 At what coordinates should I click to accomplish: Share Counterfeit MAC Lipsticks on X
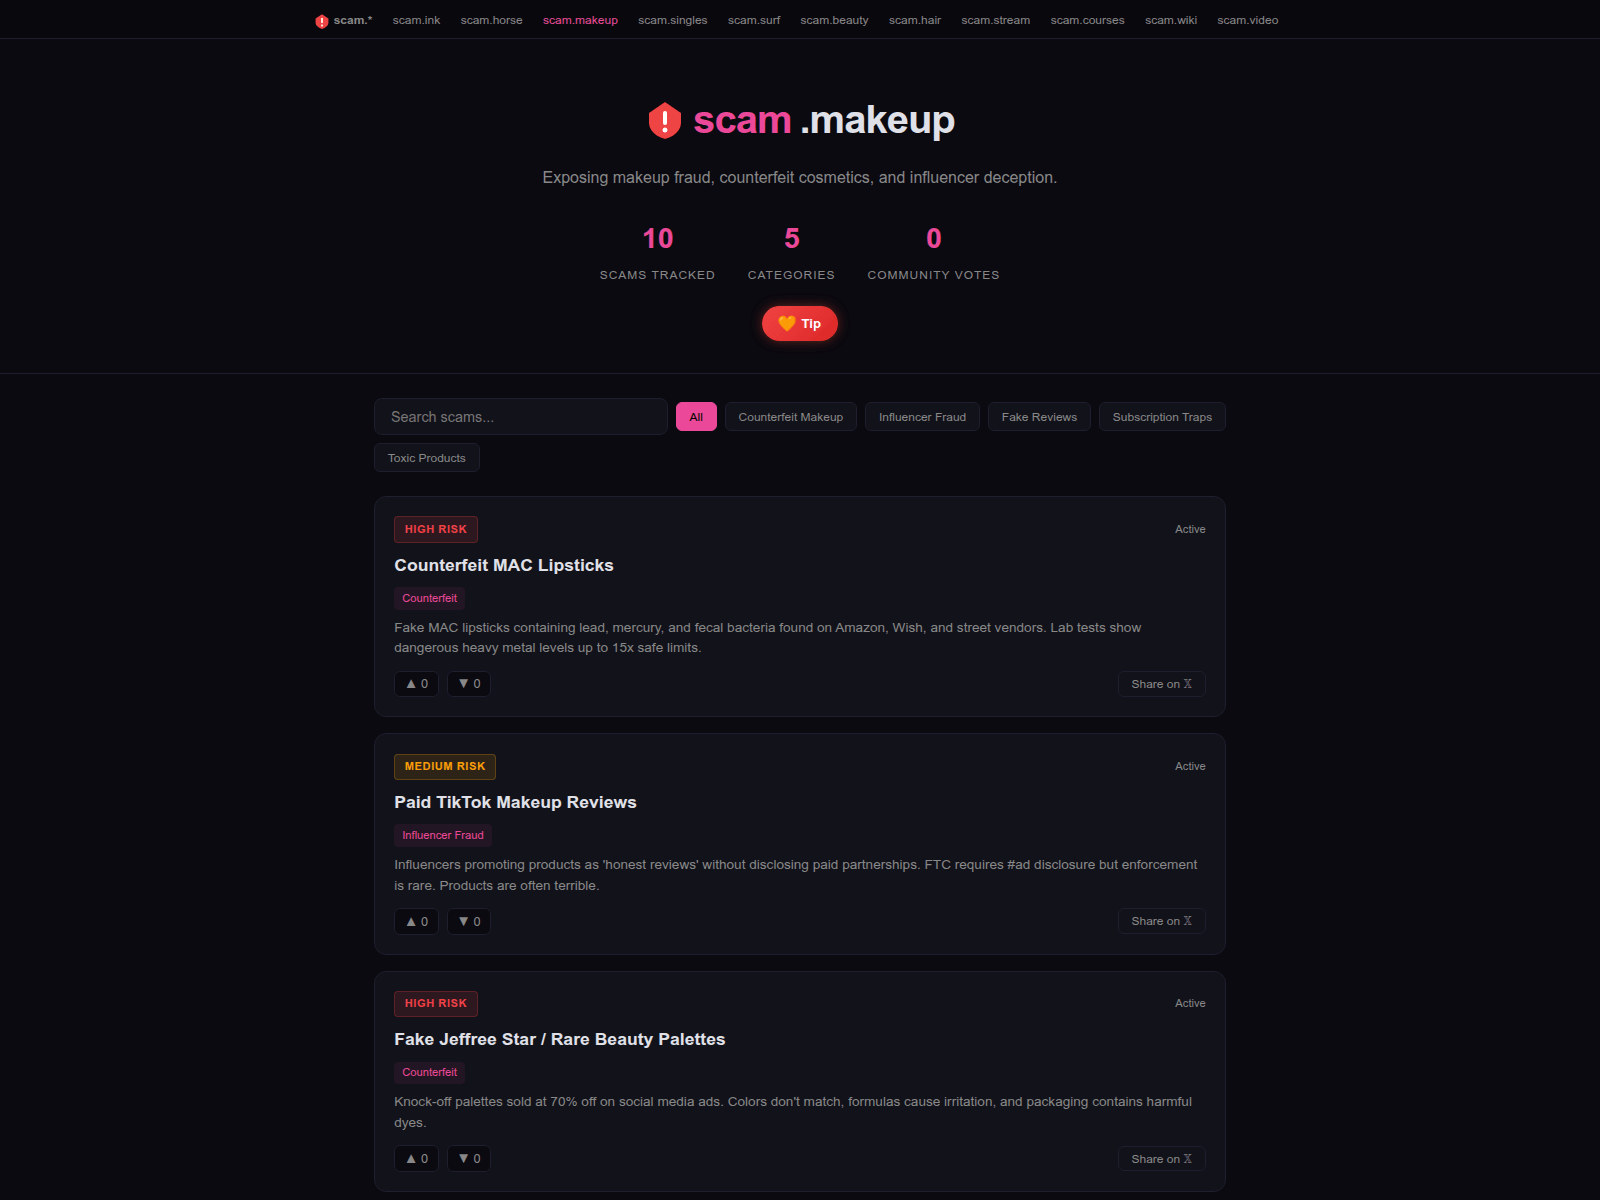click(1161, 684)
